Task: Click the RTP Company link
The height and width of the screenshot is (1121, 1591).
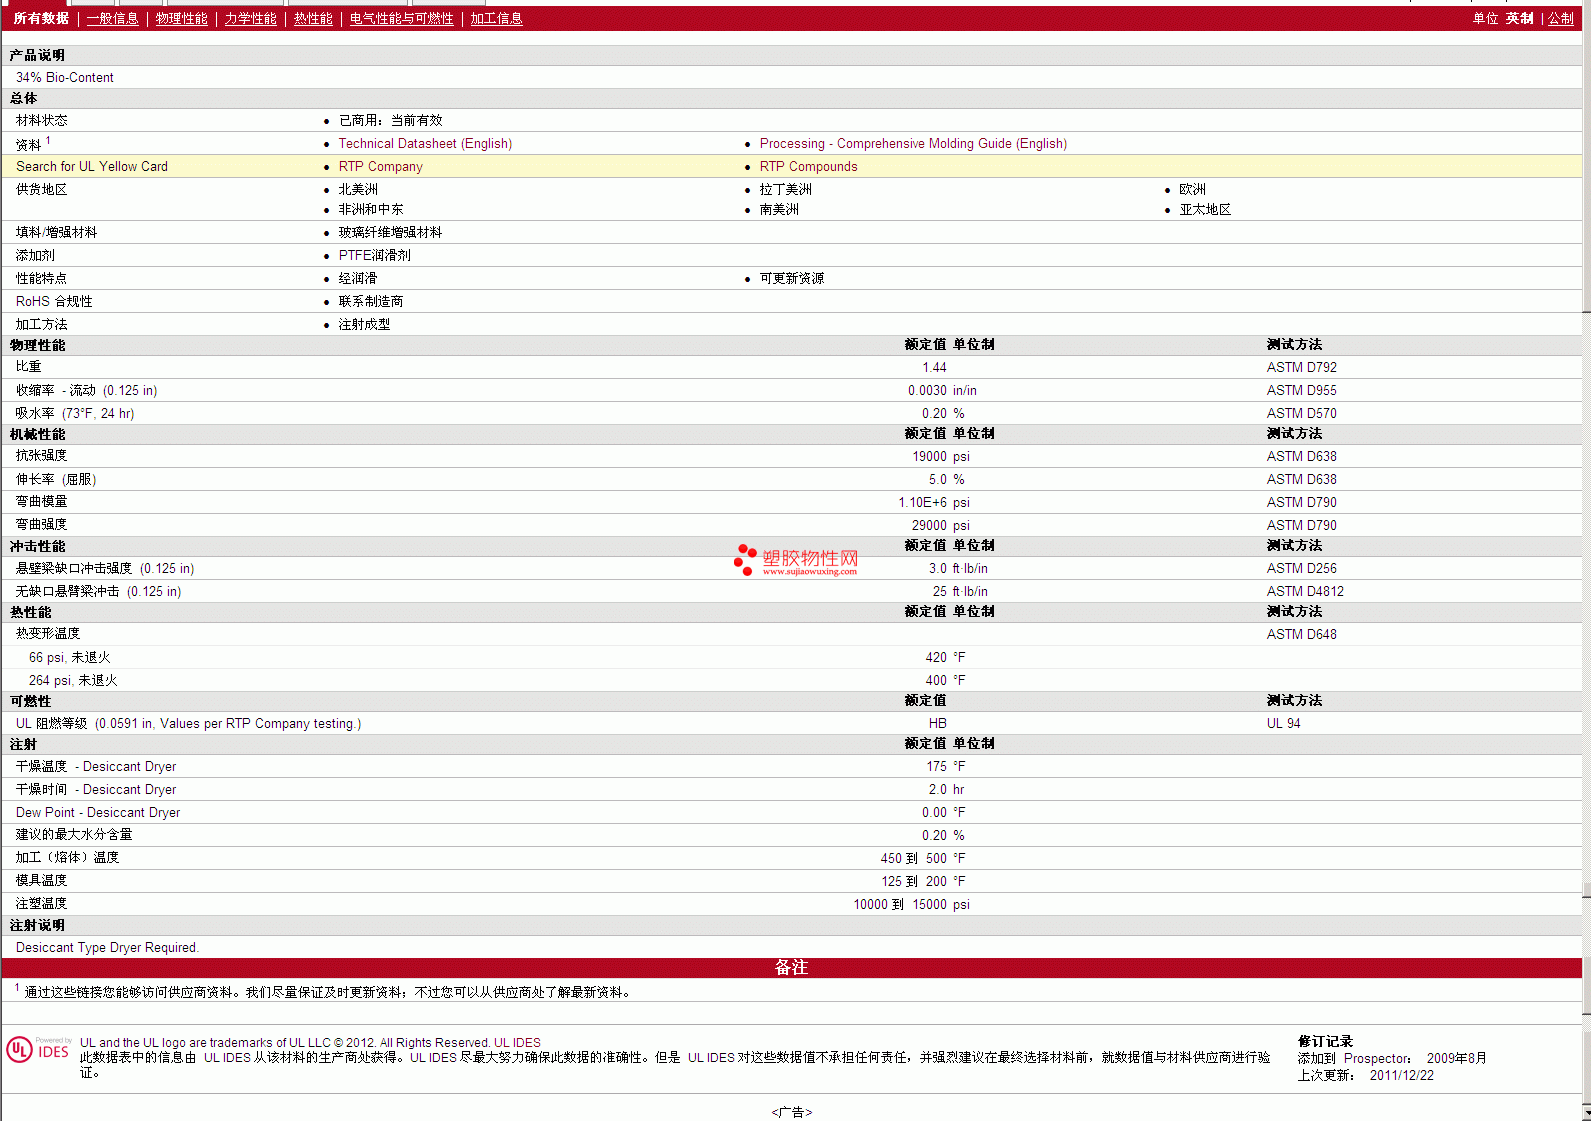Action: point(380,167)
